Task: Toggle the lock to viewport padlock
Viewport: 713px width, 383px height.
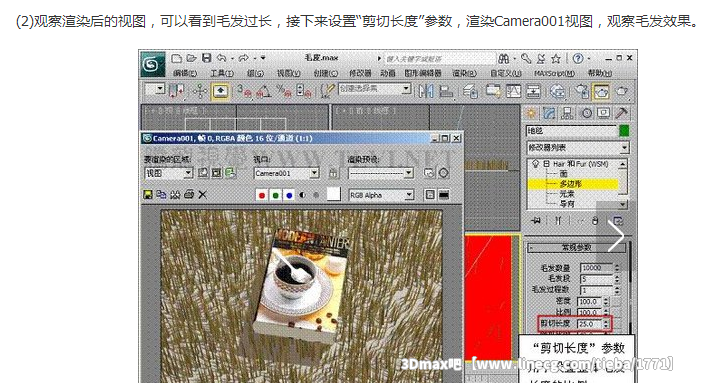Action: pyautogui.click(x=333, y=173)
